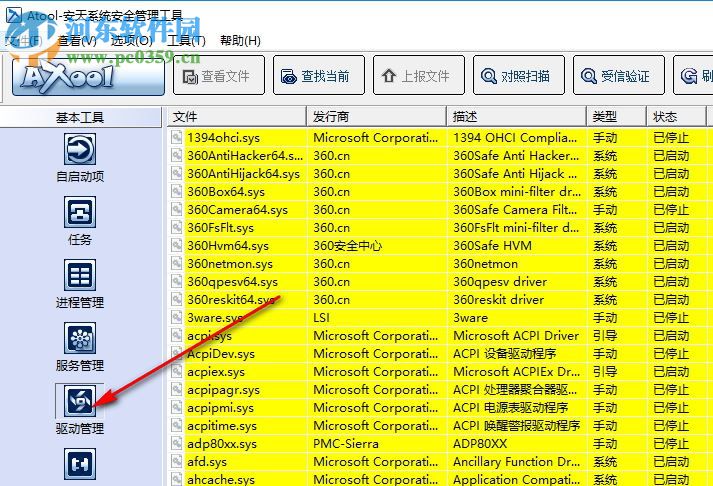Open the 工具(T) menu
The width and height of the screenshot is (713, 486).
click(x=186, y=41)
